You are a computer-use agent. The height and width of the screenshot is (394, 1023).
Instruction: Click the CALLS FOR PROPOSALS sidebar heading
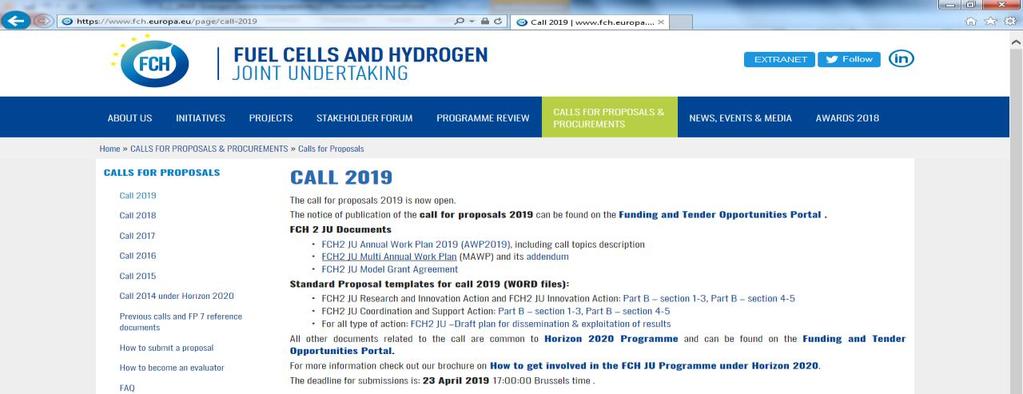tap(162, 173)
